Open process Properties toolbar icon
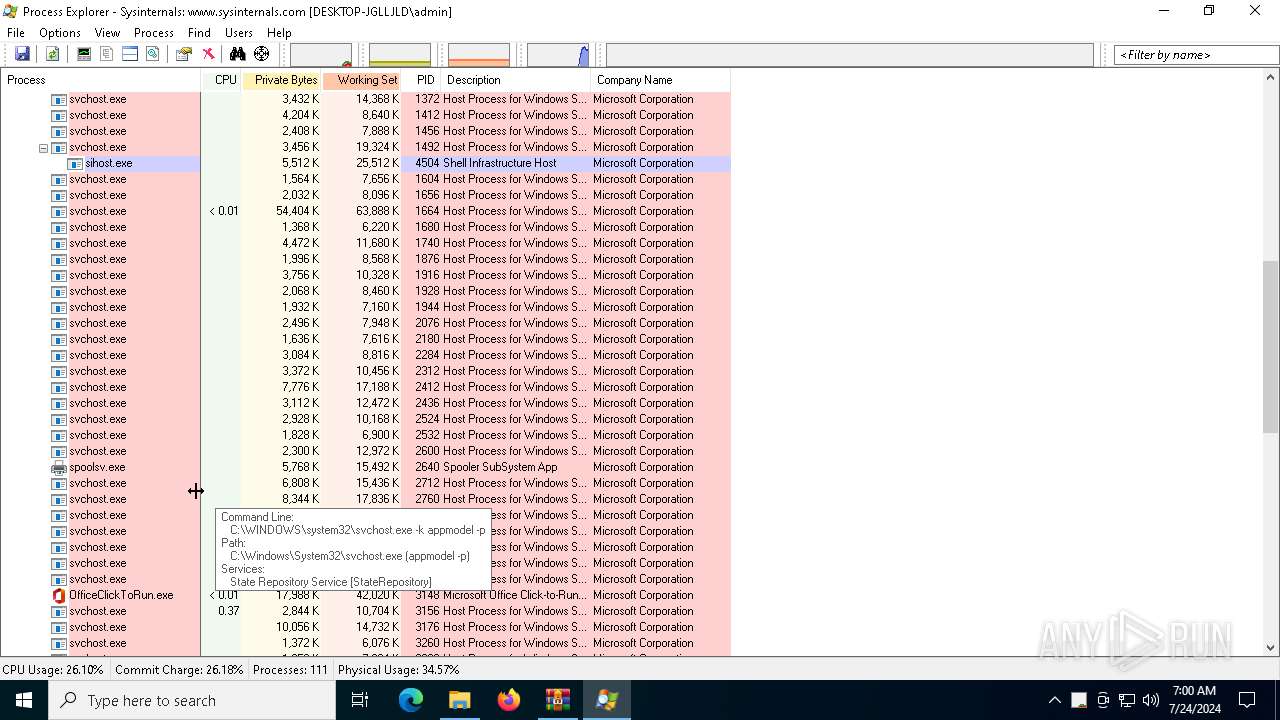The height and width of the screenshot is (720, 1280). [x=184, y=54]
